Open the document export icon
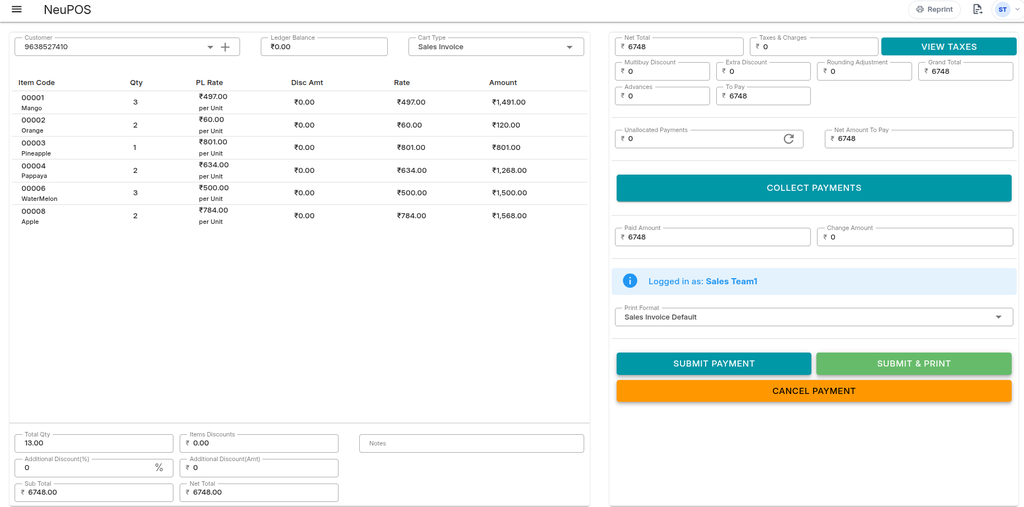The height and width of the screenshot is (507, 1024). 977,9
